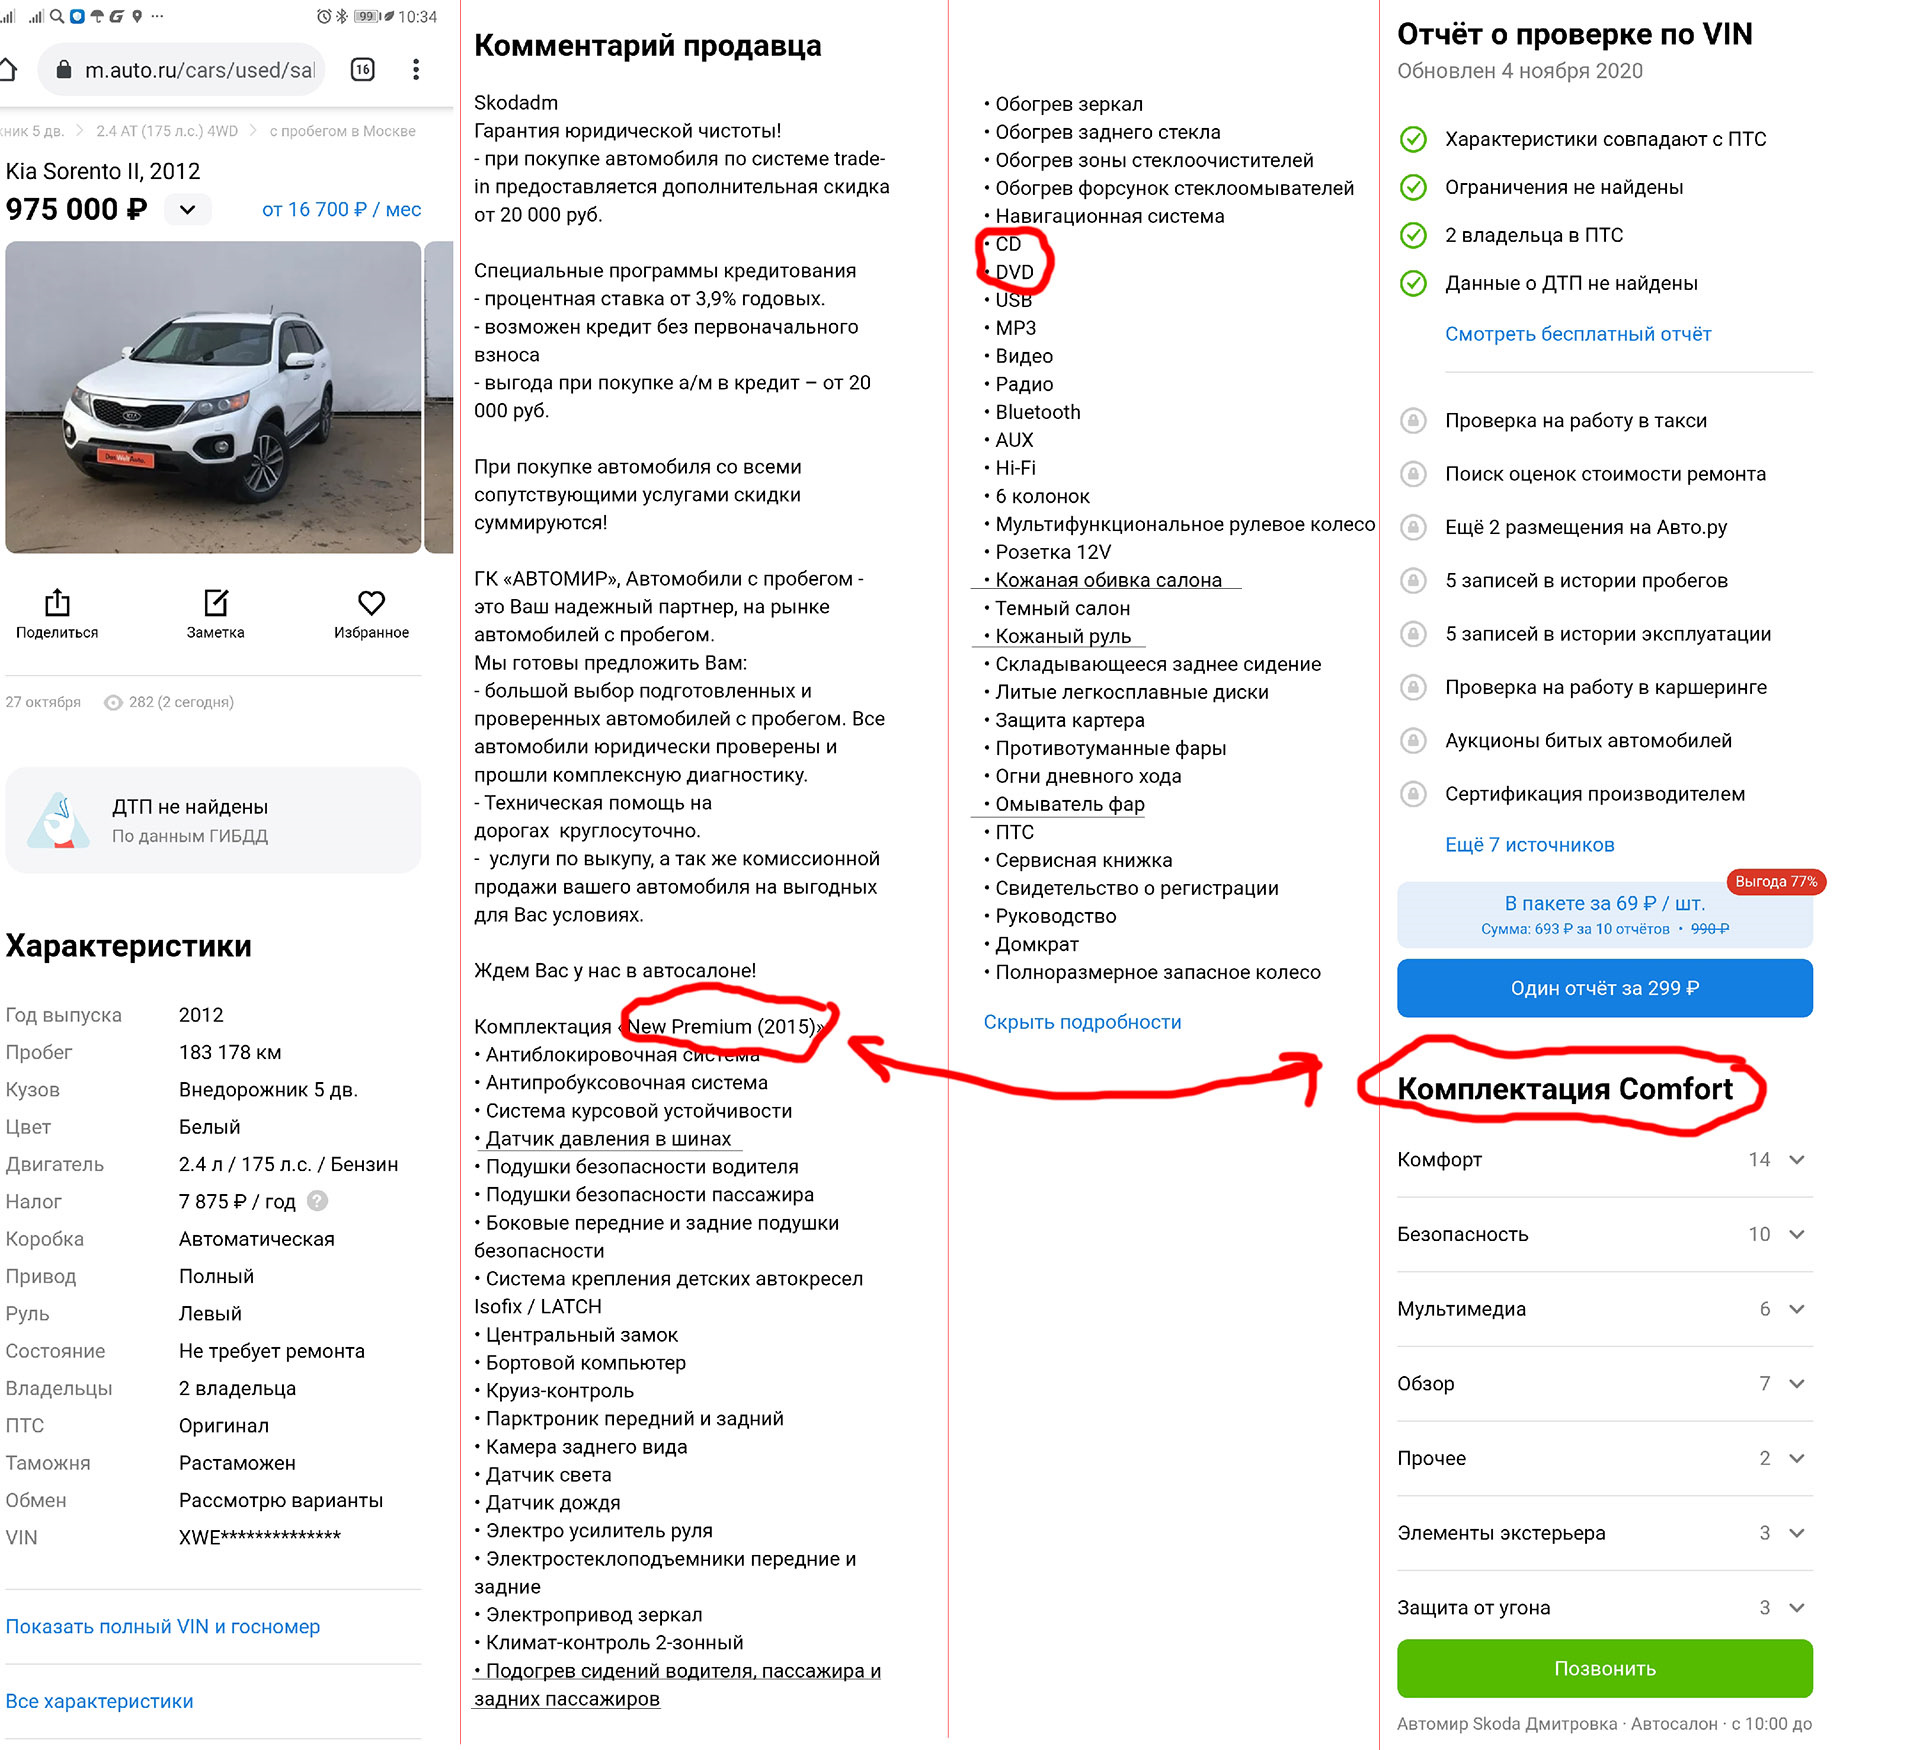Show full VIN and license plate
The image size is (1920, 1750).
tap(163, 1627)
